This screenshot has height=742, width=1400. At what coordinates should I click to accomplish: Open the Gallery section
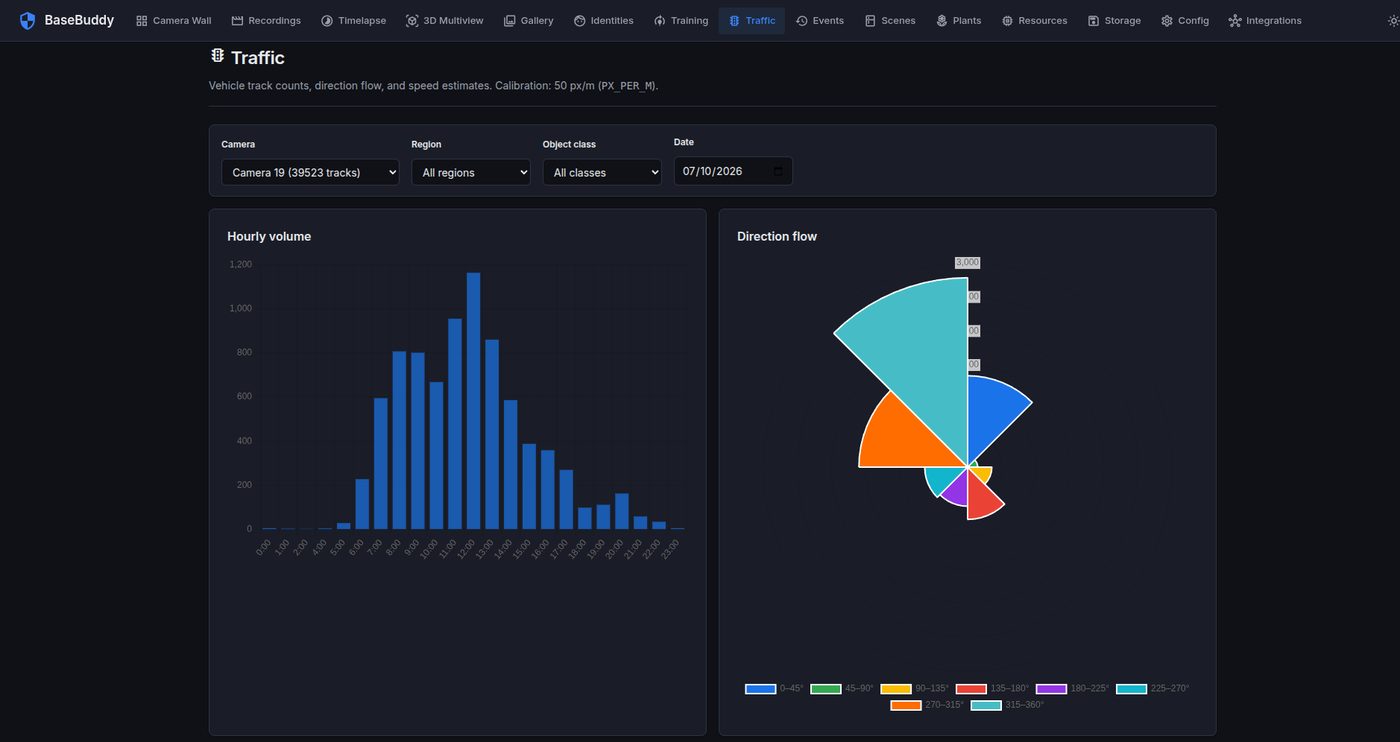(x=529, y=20)
